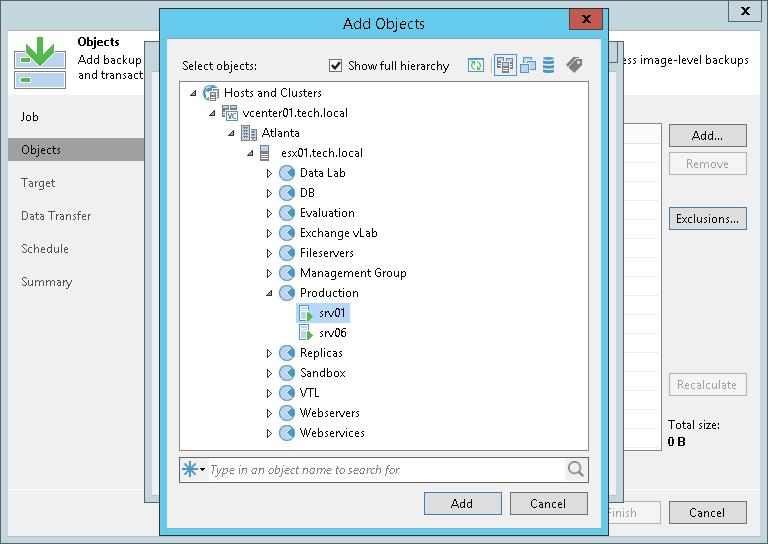768x544 pixels.
Task: Collapse the Hosts and Clusters node
Action: 193,93
